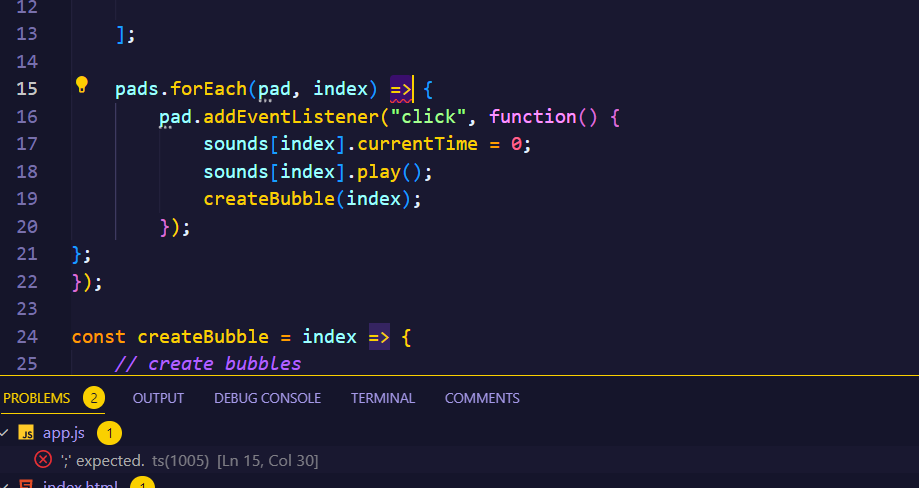Open the Problems tab
Viewport: 919px width, 488px height.
pos(37,398)
